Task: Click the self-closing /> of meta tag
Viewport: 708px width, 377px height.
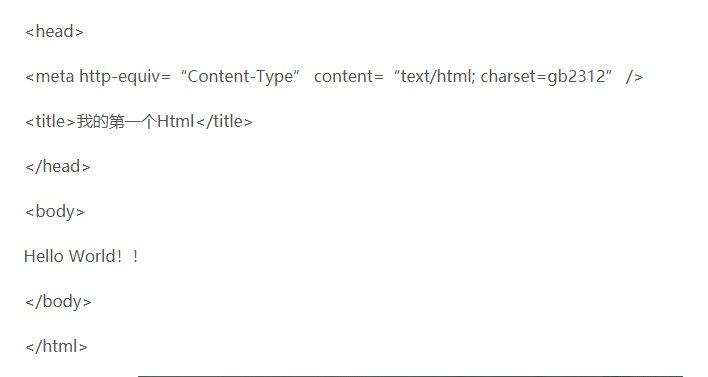Action: [x=634, y=77]
